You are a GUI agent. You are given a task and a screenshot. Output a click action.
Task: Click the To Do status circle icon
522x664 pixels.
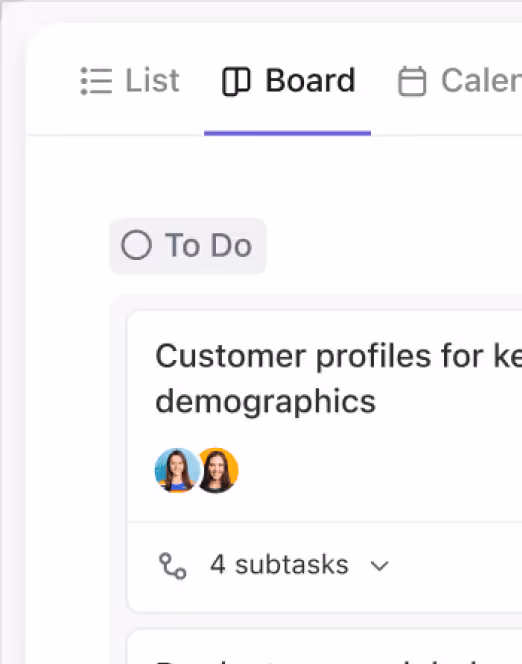point(136,245)
